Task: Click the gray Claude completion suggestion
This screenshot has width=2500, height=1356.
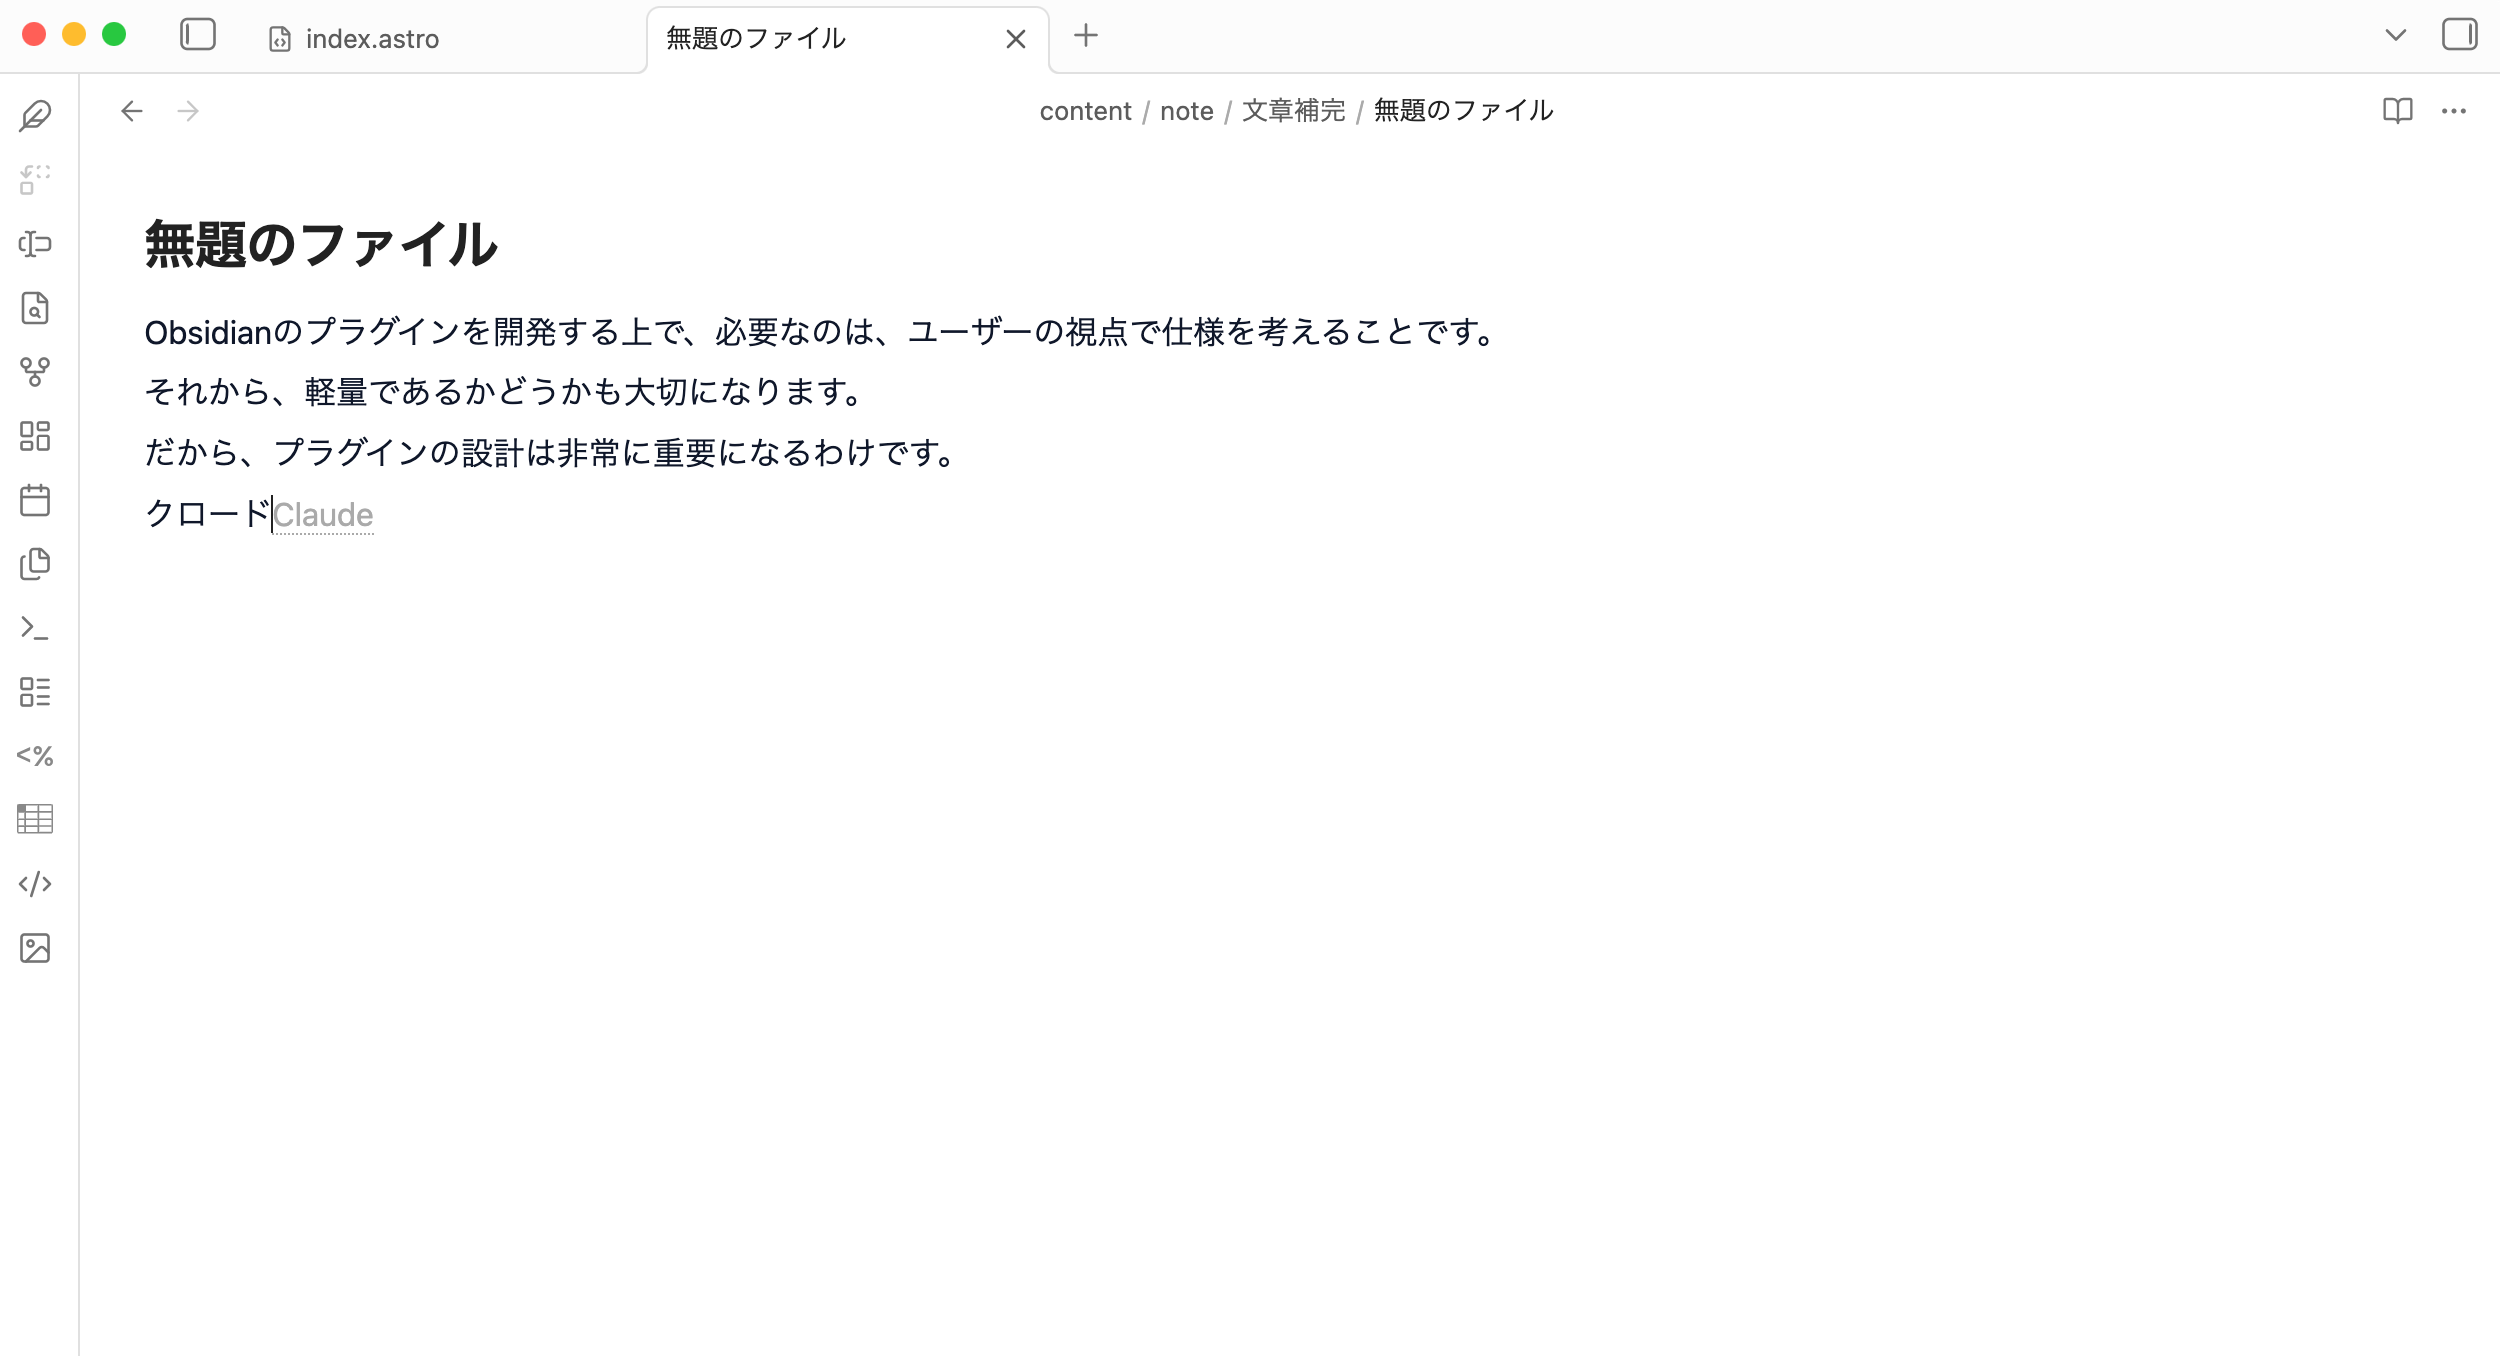Action: coord(323,515)
